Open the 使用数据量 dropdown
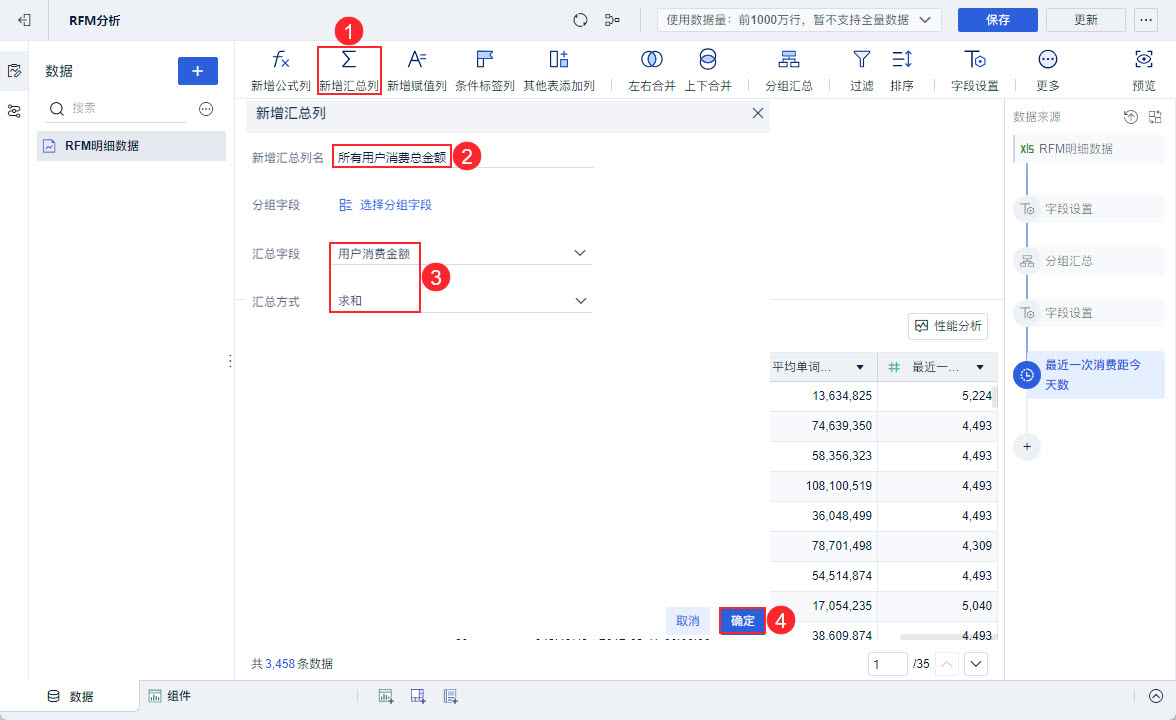This screenshot has height=720, width=1176. point(800,20)
